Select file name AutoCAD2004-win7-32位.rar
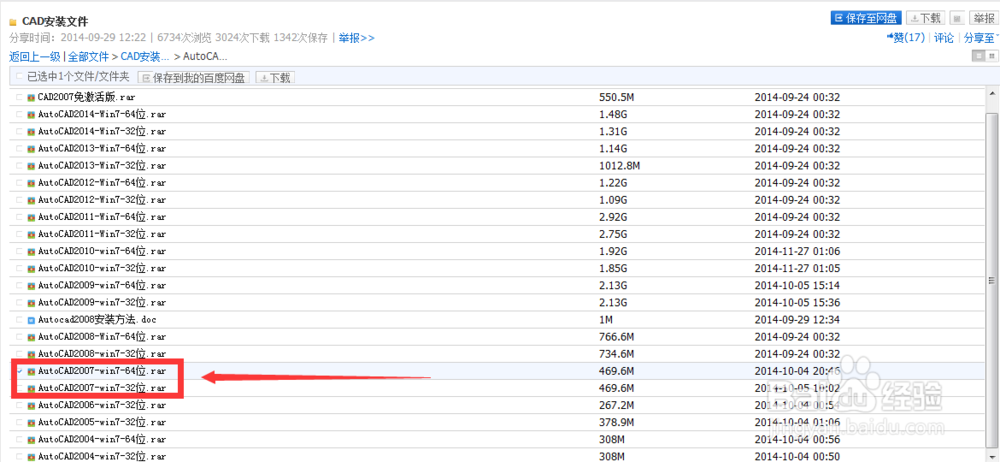The image size is (1000, 462). pos(102,456)
